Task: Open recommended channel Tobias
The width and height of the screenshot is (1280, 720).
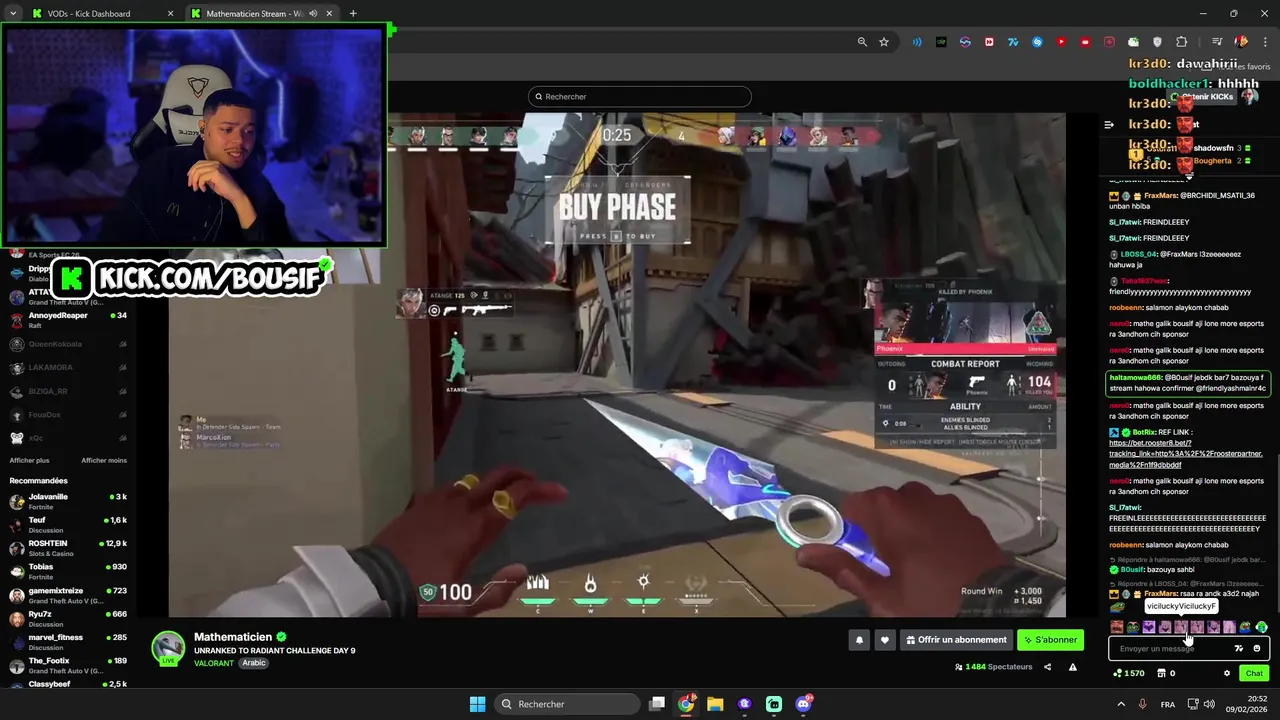Action: (68, 571)
